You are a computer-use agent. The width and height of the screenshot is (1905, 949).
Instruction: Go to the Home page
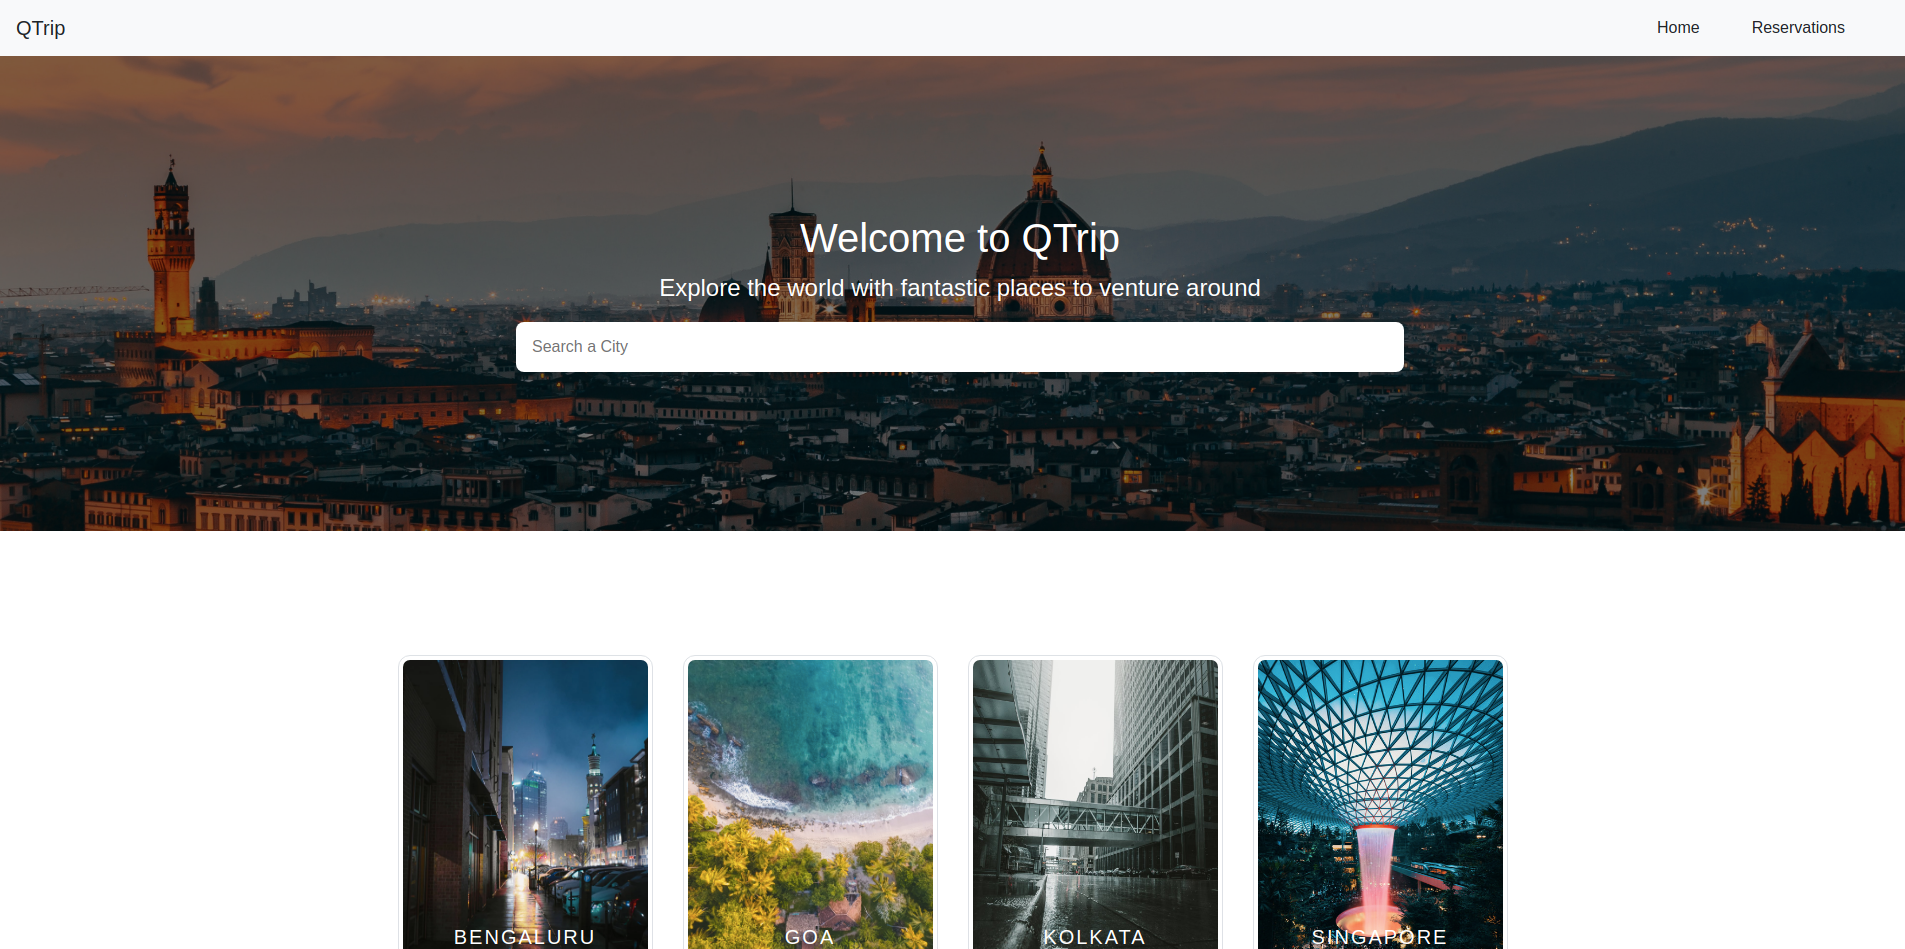tap(1677, 27)
